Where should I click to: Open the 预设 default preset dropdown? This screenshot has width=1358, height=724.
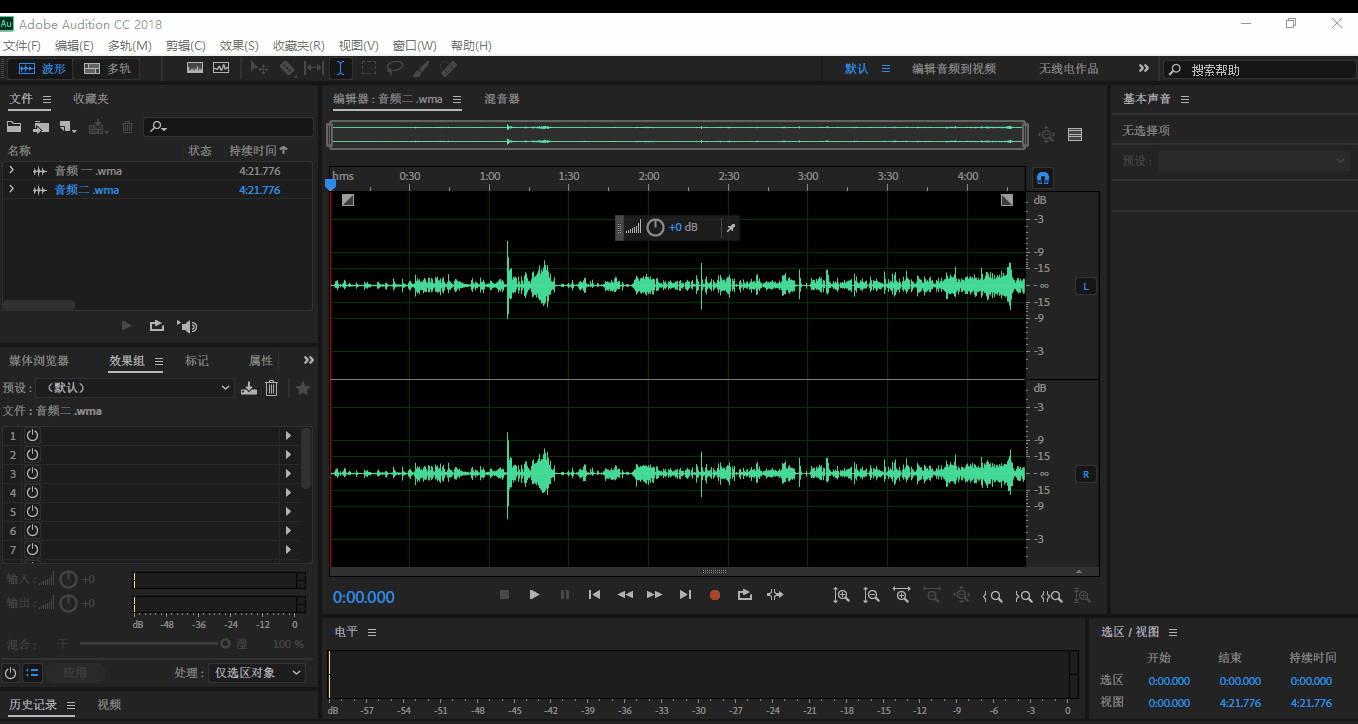135,388
